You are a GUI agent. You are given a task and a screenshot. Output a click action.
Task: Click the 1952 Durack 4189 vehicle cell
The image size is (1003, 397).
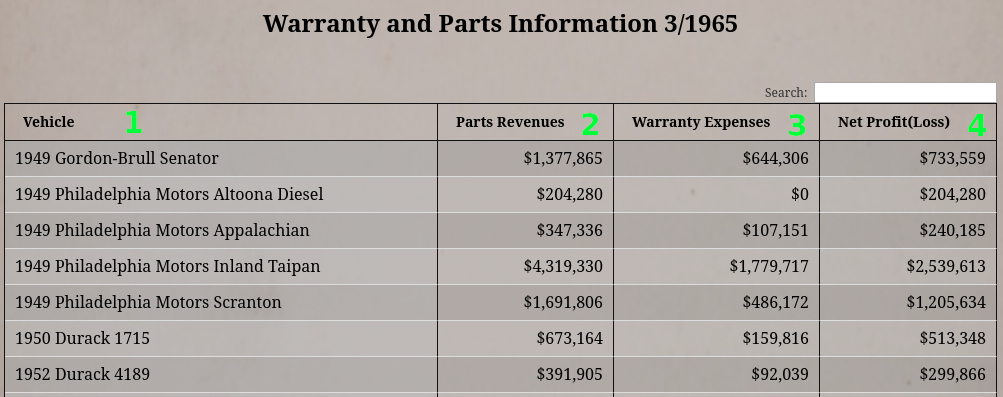pyautogui.click(x=221, y=374)
